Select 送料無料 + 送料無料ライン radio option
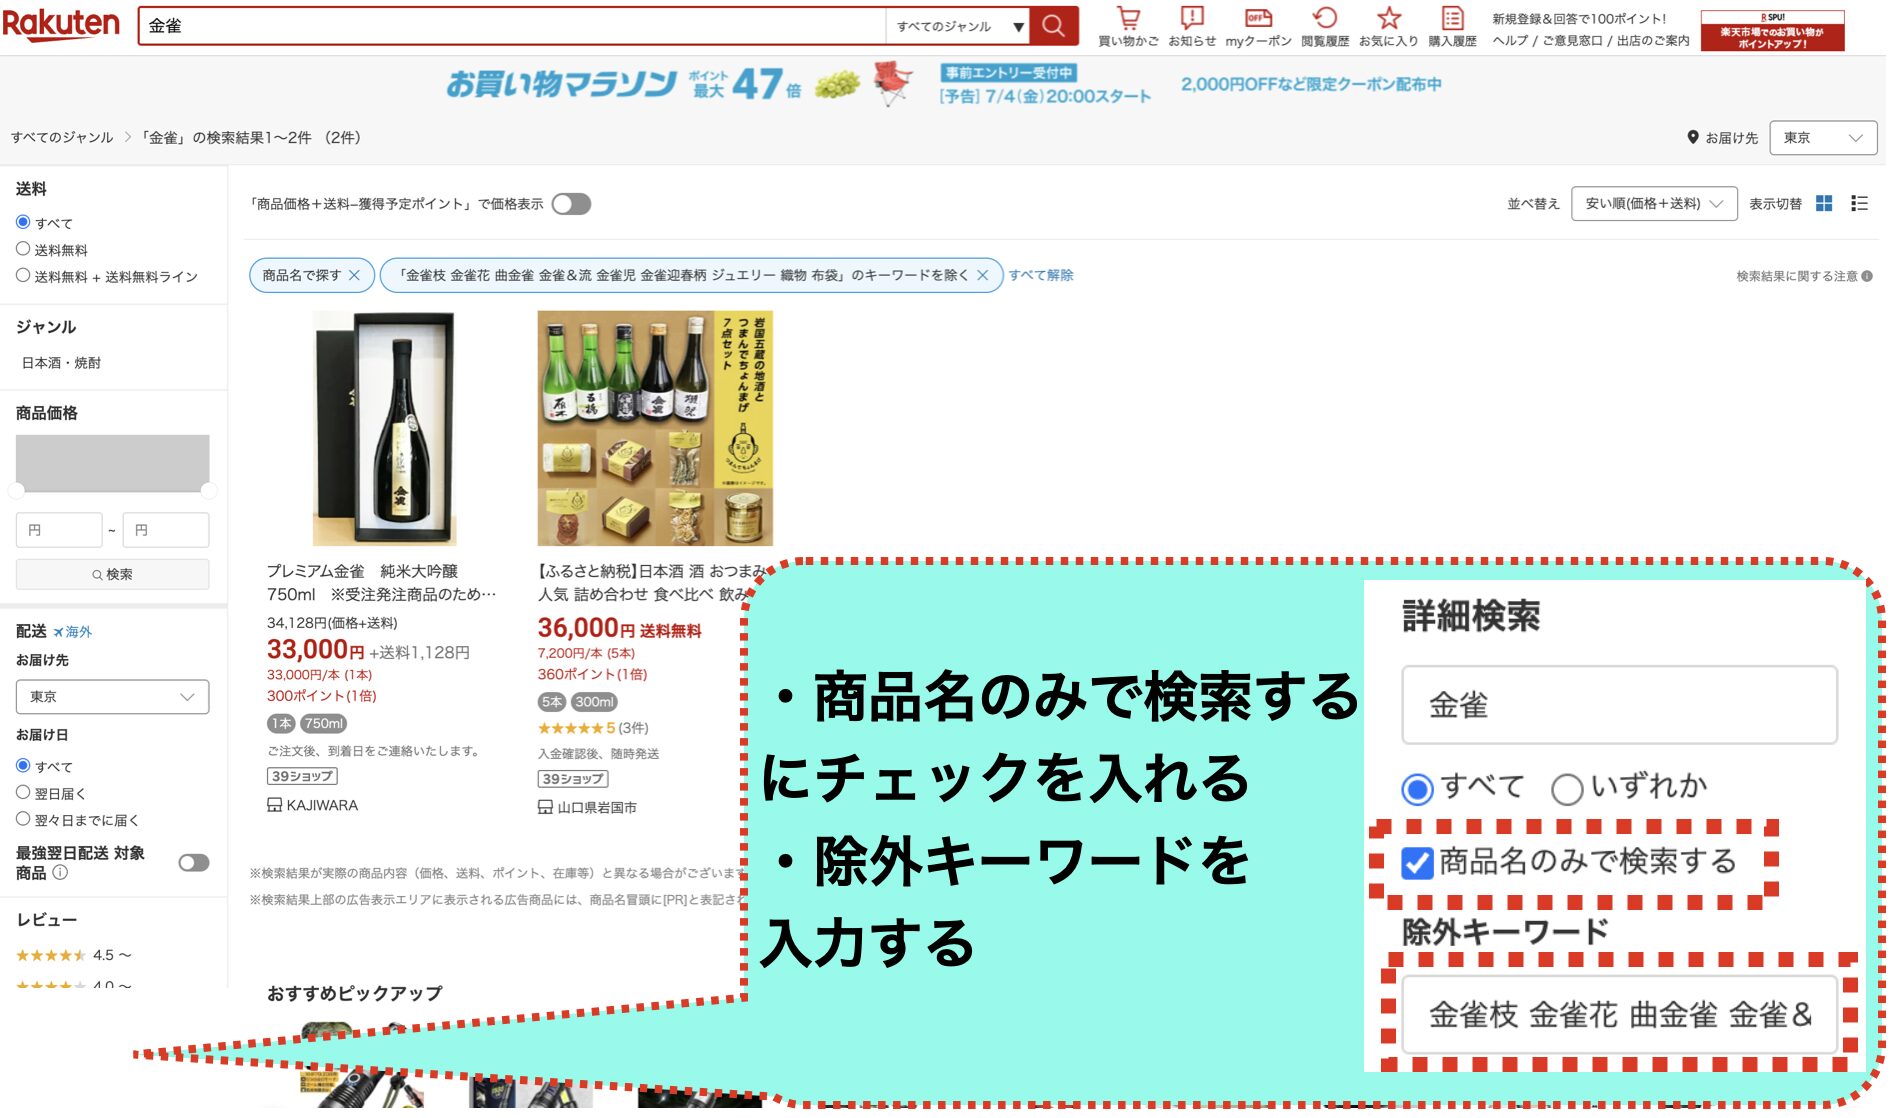The width and height of the screenshot is (1892, 1118). [23, 276]
